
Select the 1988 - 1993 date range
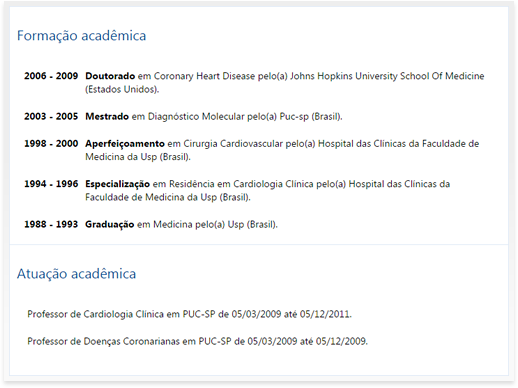click(x=51, y=224)
